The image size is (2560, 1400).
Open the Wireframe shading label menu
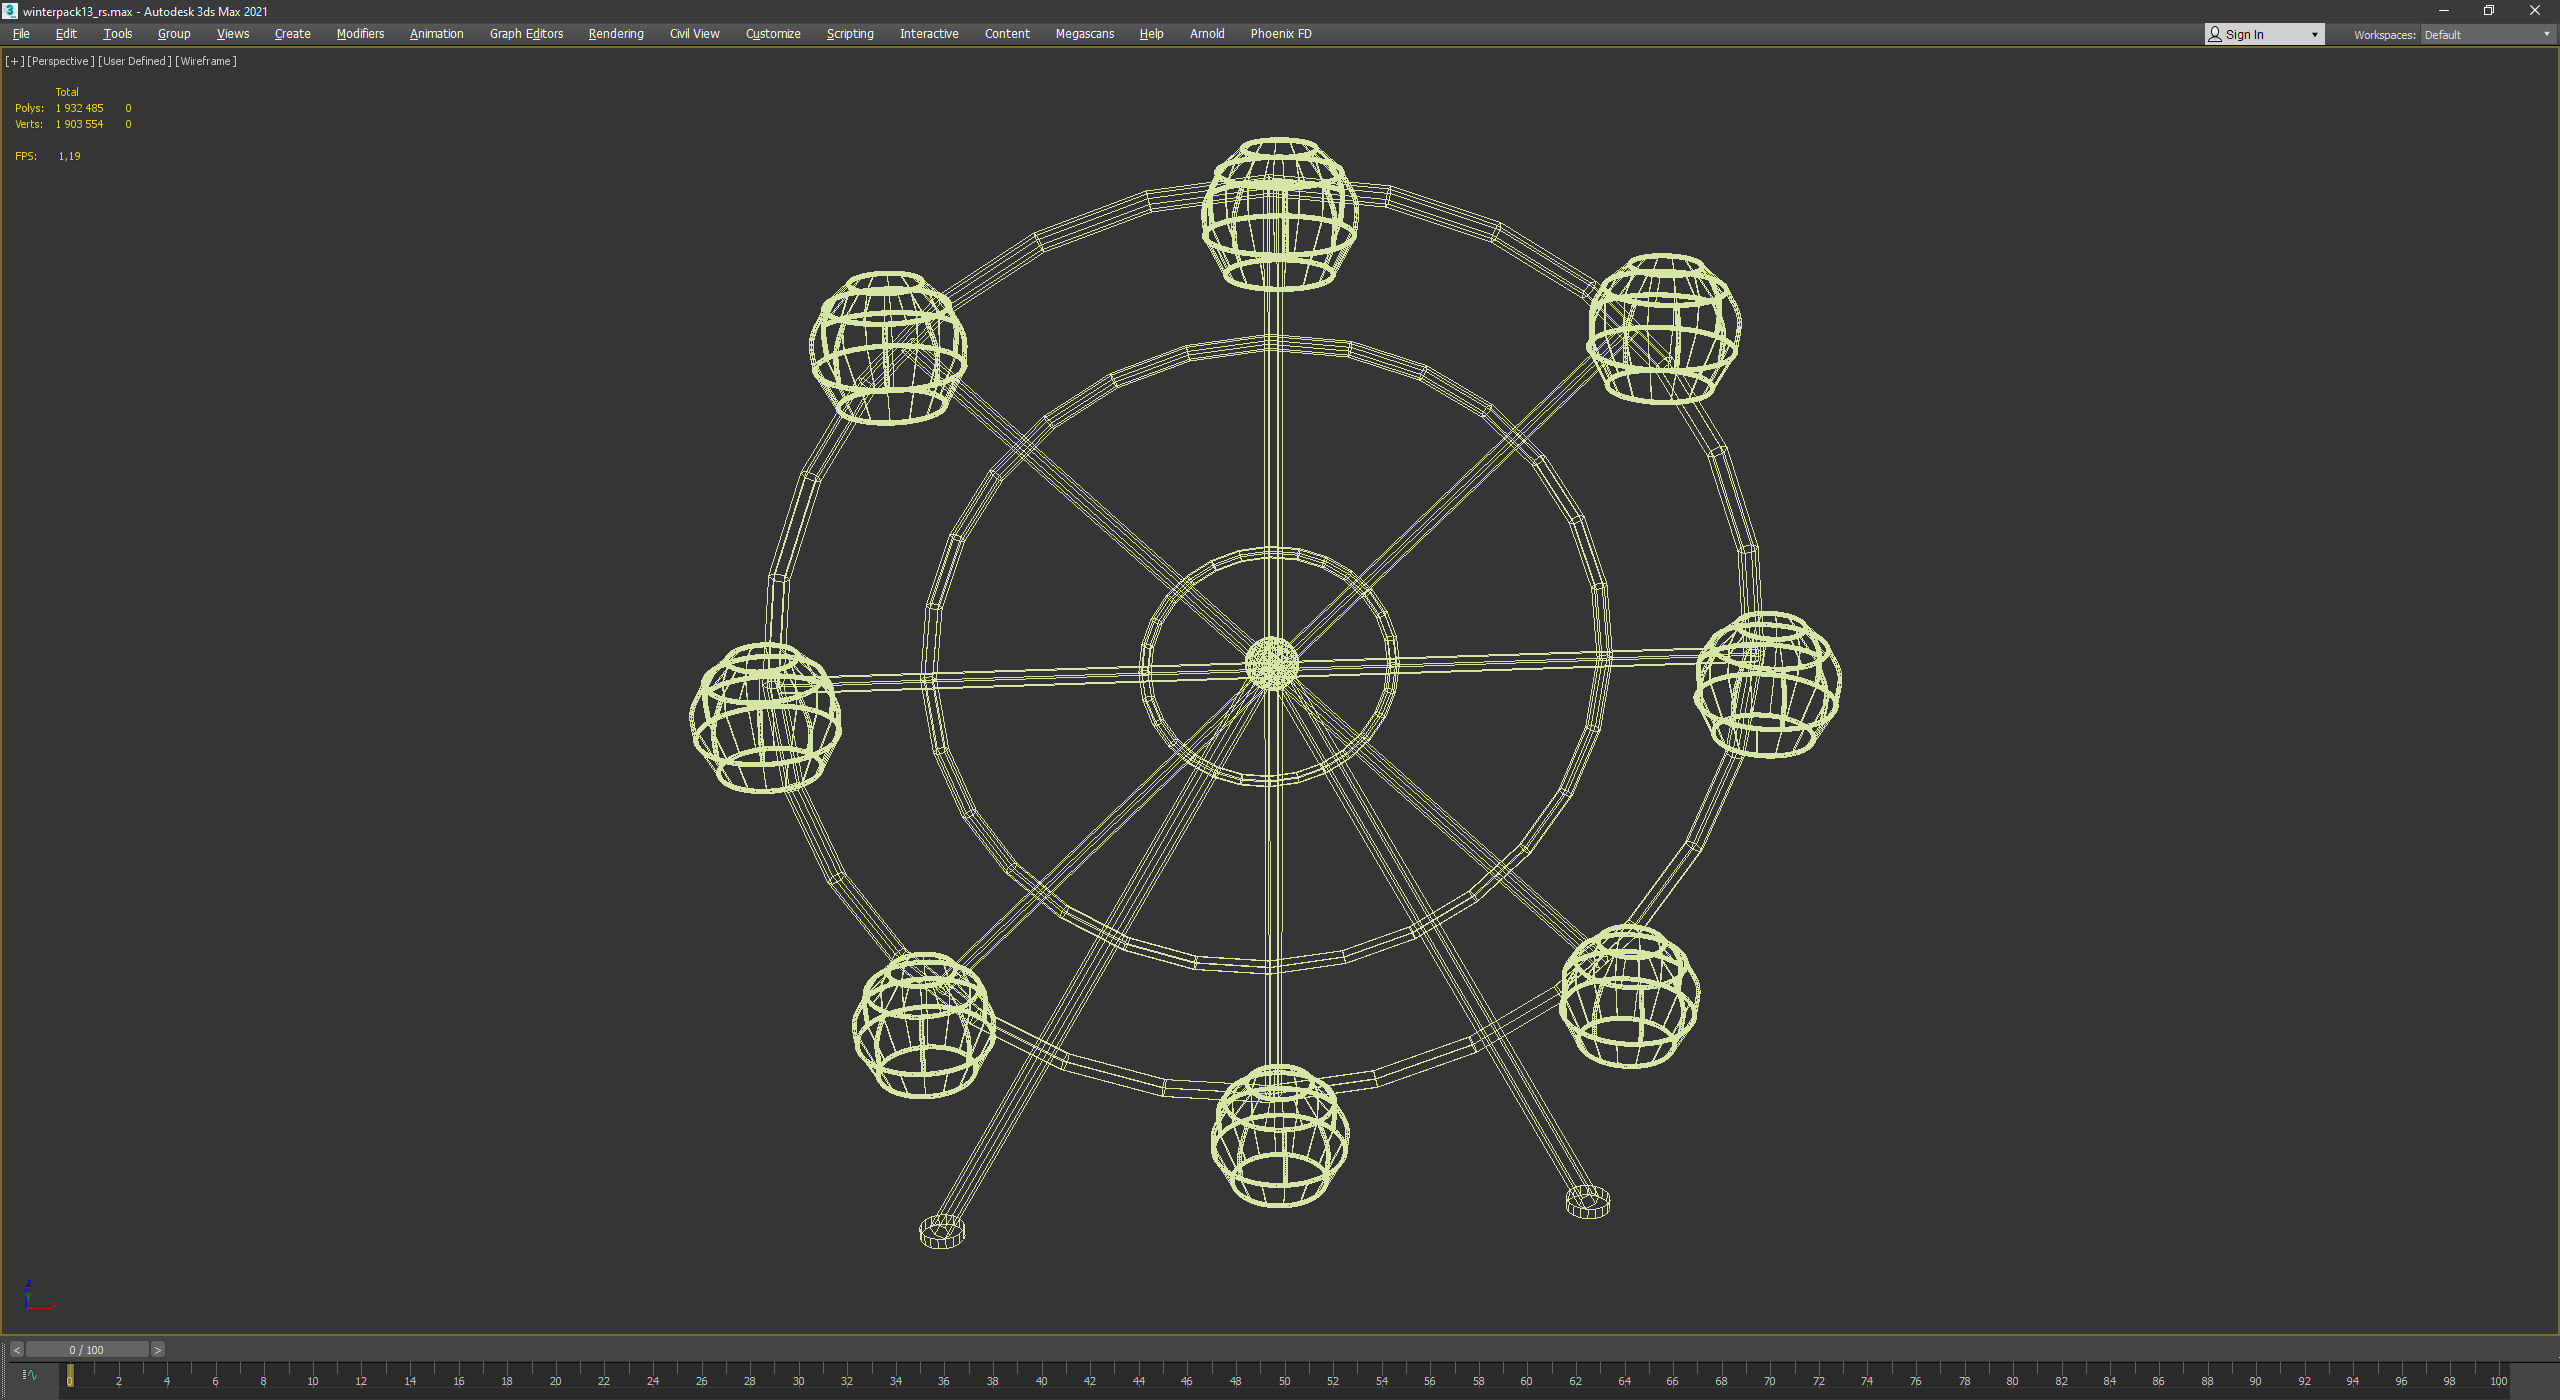pyautogui.click(x=206, y=61)
